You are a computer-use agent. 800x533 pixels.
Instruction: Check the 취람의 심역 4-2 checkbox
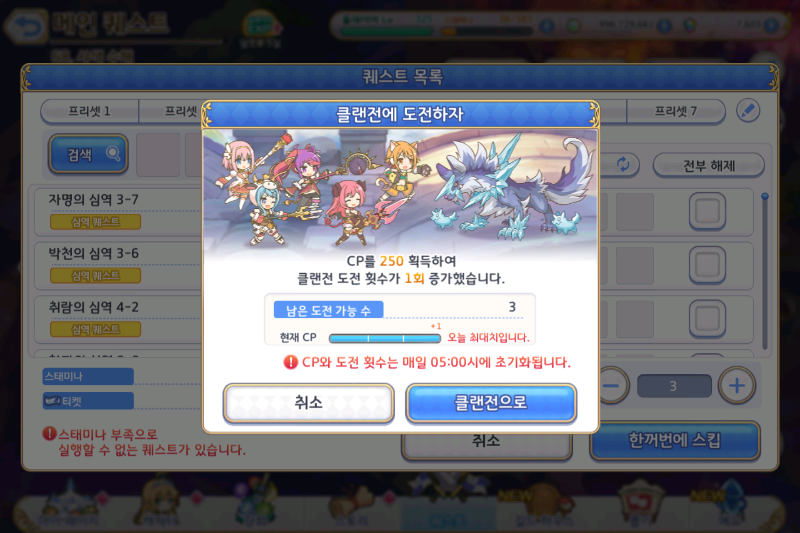[x=707, y=319]
